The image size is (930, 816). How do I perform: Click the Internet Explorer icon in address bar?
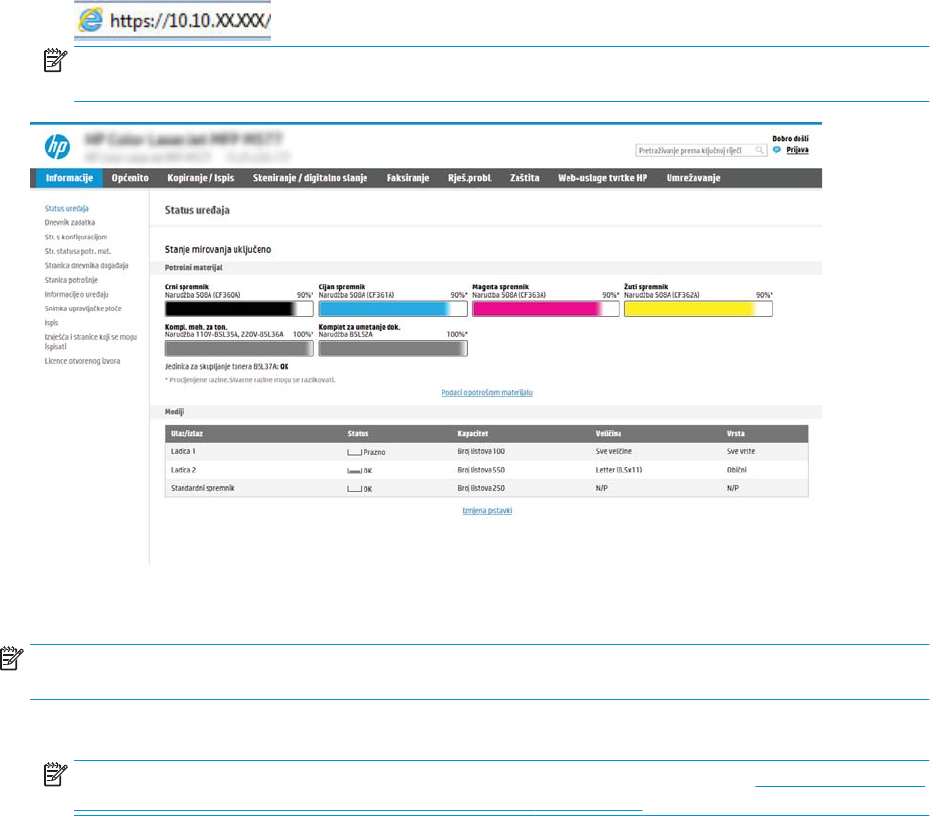[91, 20]
